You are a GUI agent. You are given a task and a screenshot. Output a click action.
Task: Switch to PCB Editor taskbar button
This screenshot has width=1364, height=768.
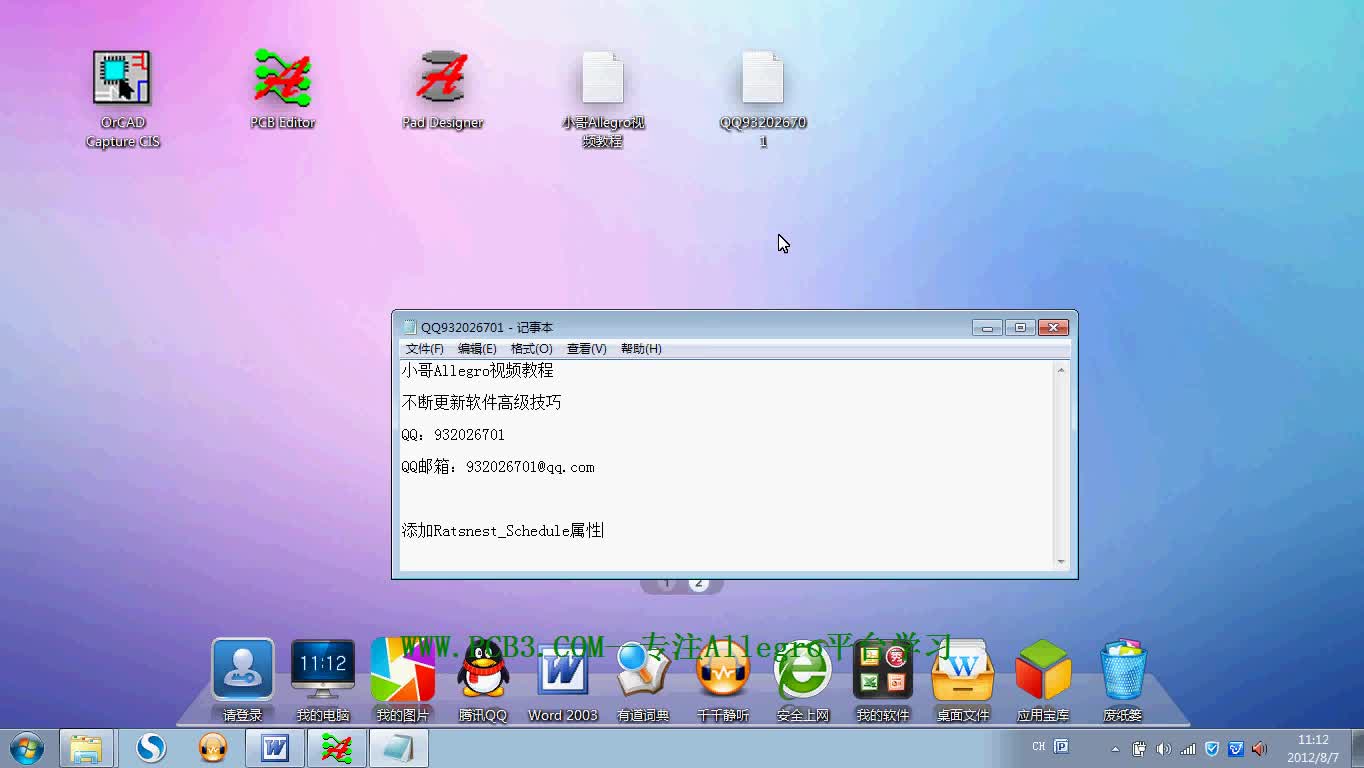pyautogui.click(x=337, y=748)
